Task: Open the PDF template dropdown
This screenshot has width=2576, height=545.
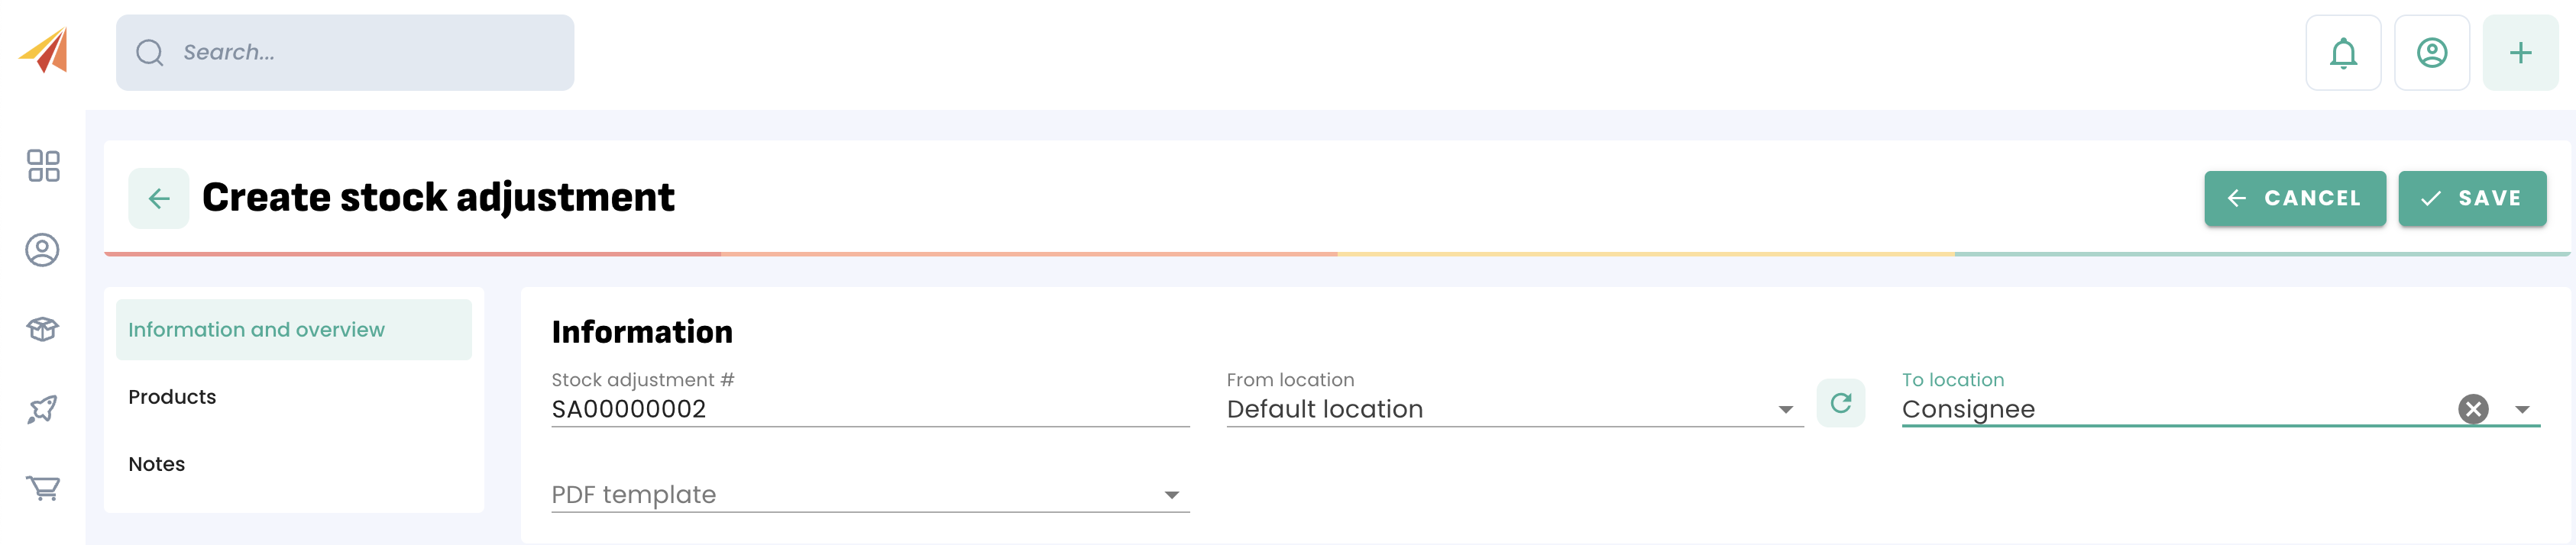Action: (1171, 495)
